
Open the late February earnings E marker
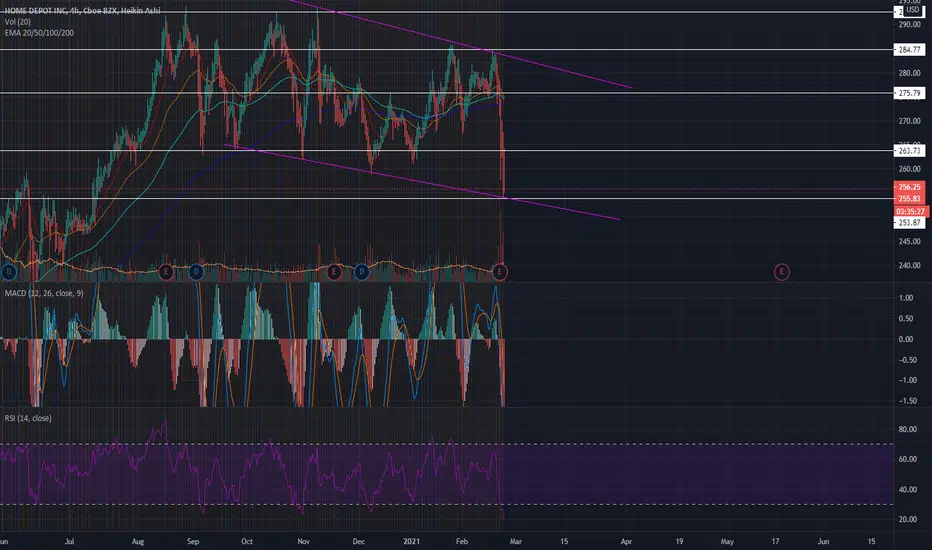500,272
